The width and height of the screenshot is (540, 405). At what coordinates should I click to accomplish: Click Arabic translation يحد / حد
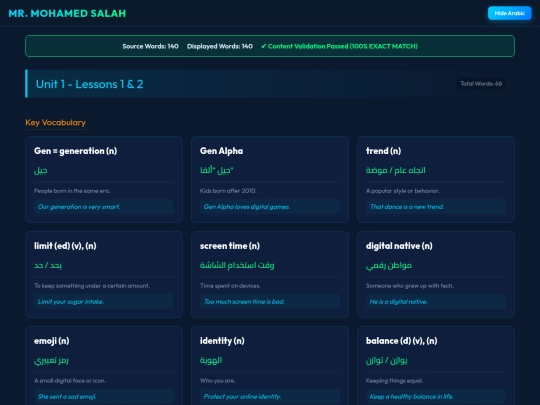coord(48,266)
